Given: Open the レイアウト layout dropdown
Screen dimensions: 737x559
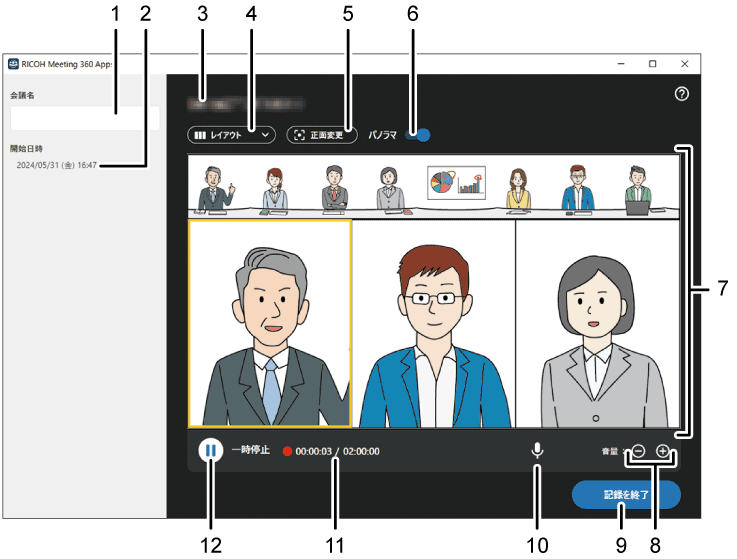Looking at the screenshot, I should [231, 135].
